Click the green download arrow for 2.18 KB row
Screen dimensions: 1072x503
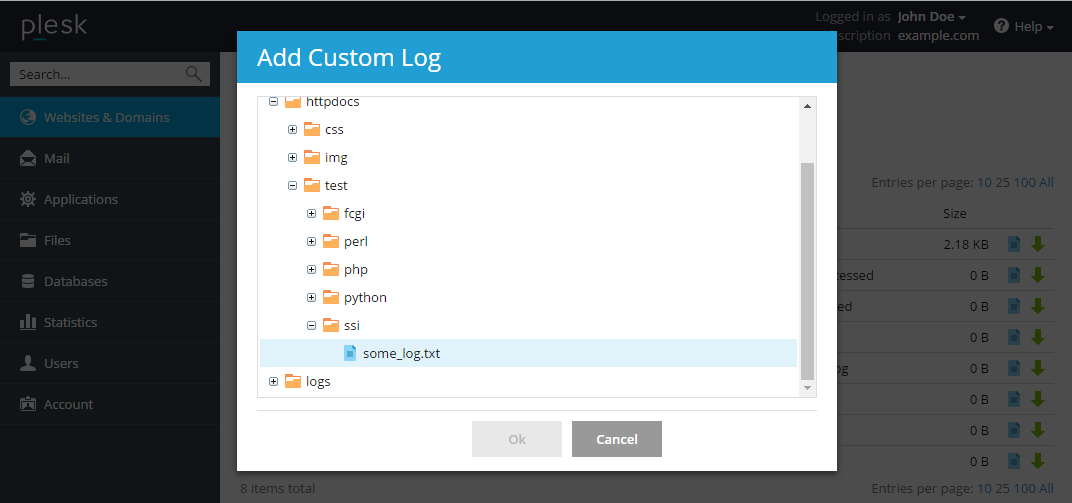tap(1037, 244)
